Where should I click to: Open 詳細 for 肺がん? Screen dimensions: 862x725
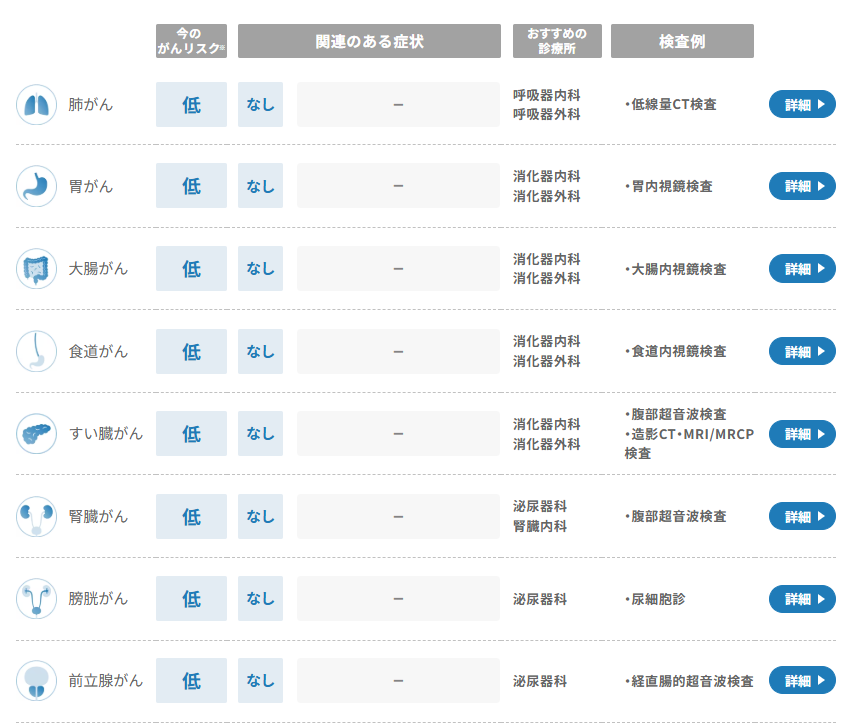(802, 104)
